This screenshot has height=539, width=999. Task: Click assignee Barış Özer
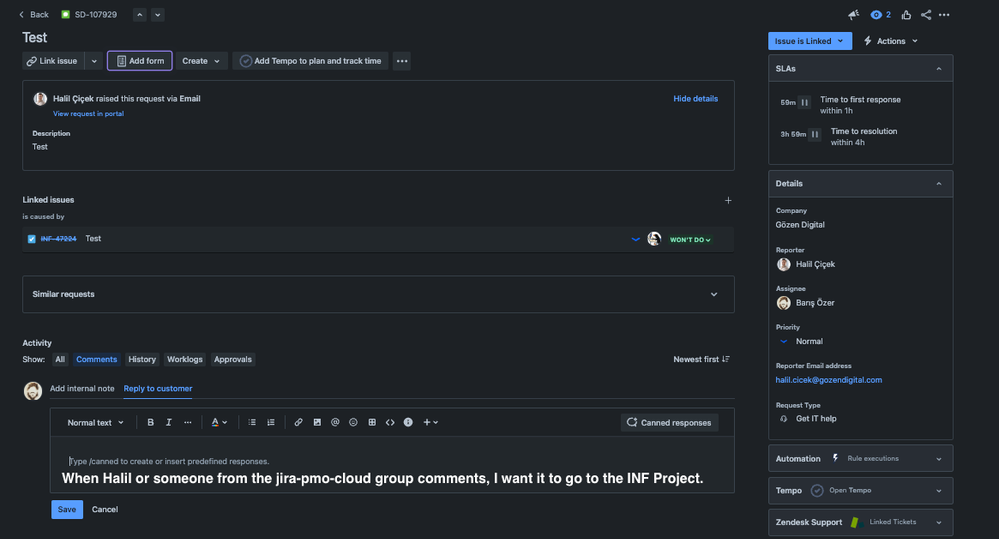(806, 303)
